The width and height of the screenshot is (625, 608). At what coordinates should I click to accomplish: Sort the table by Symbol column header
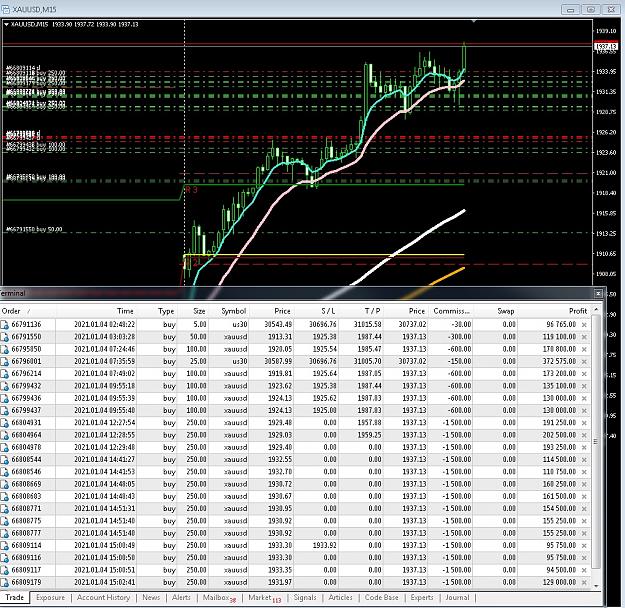(x=234, y=311)
